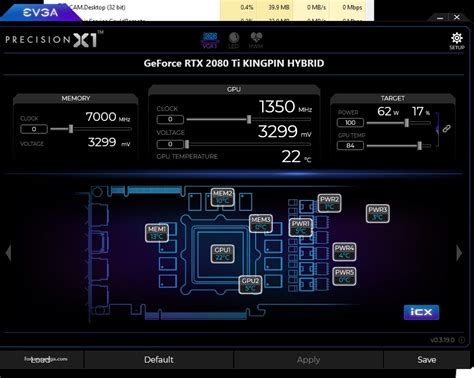The width and height of the screenshot is (474, 378).
Task: Click the GPU clock slider handle
Action: point(249,119)
